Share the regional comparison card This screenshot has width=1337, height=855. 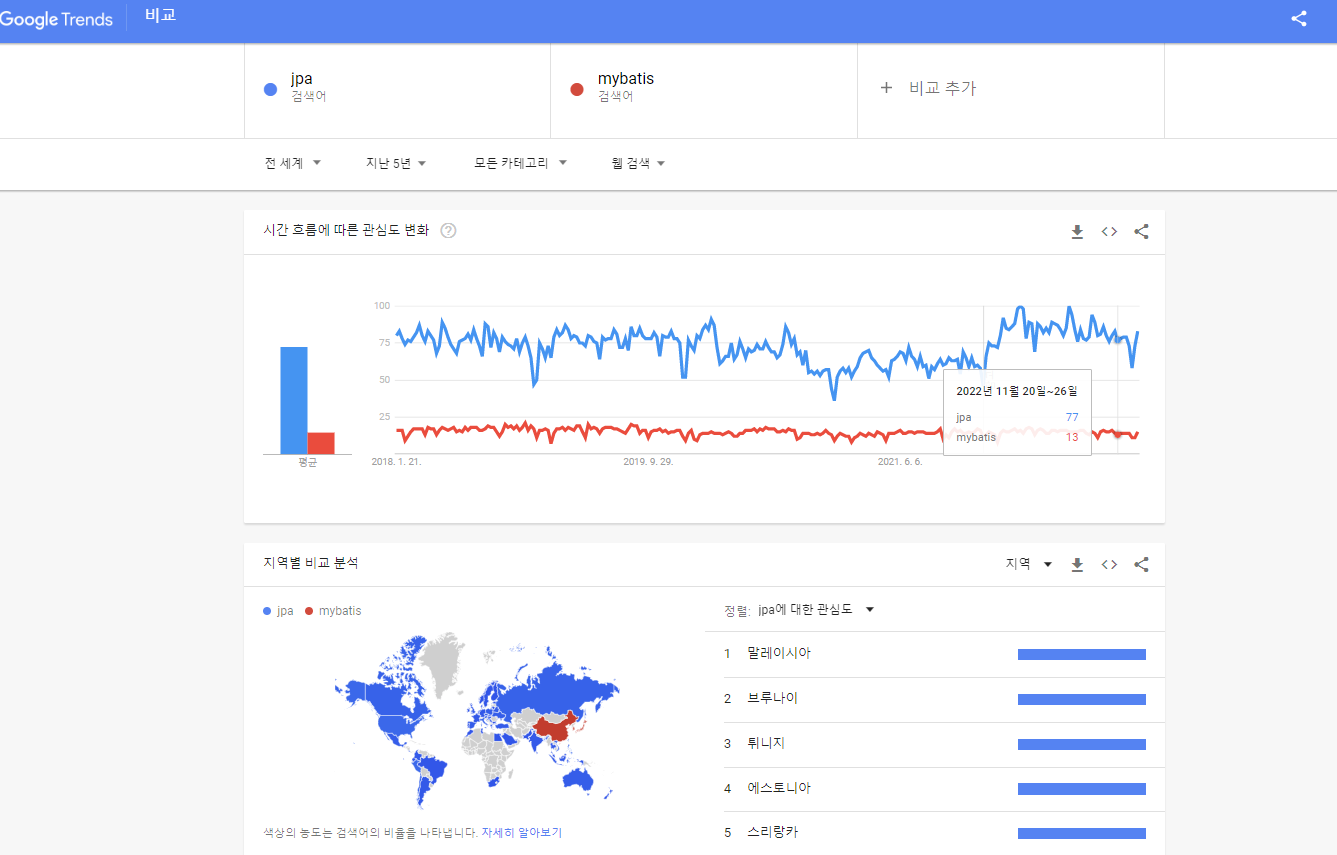click(x=1141, y=565)
